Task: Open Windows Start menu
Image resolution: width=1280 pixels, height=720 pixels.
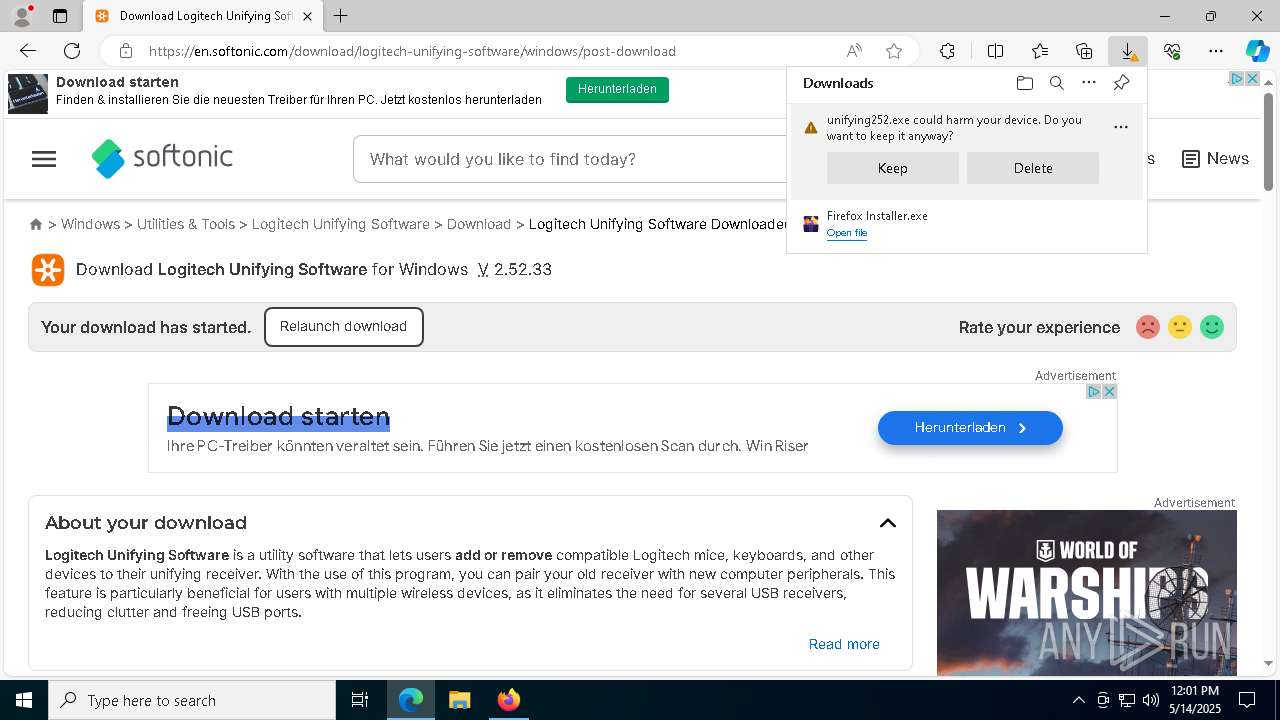Action: tap(24, 700)
